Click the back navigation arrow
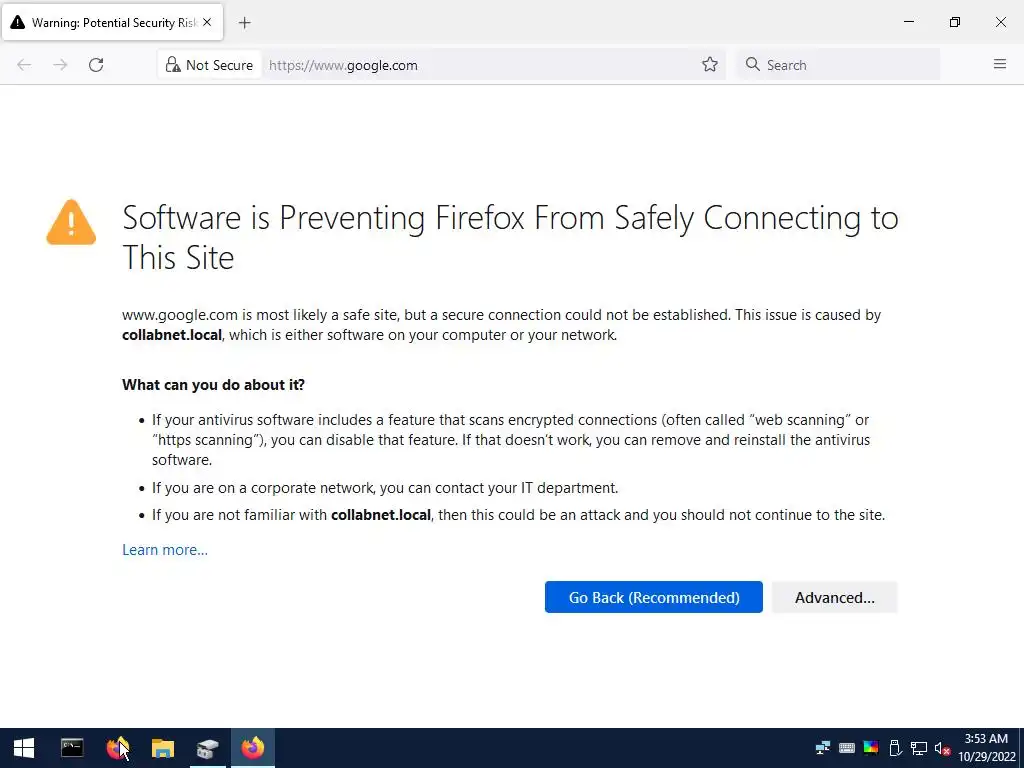Image resolution: width=1024 pixels, height=768 pixels. click(24, 65)
